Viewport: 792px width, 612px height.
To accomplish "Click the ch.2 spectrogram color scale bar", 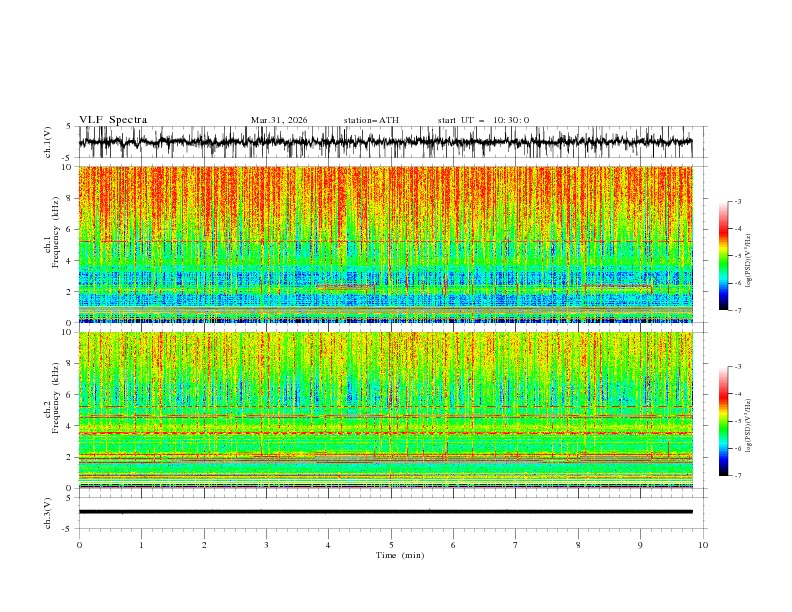I will (723, 421).
